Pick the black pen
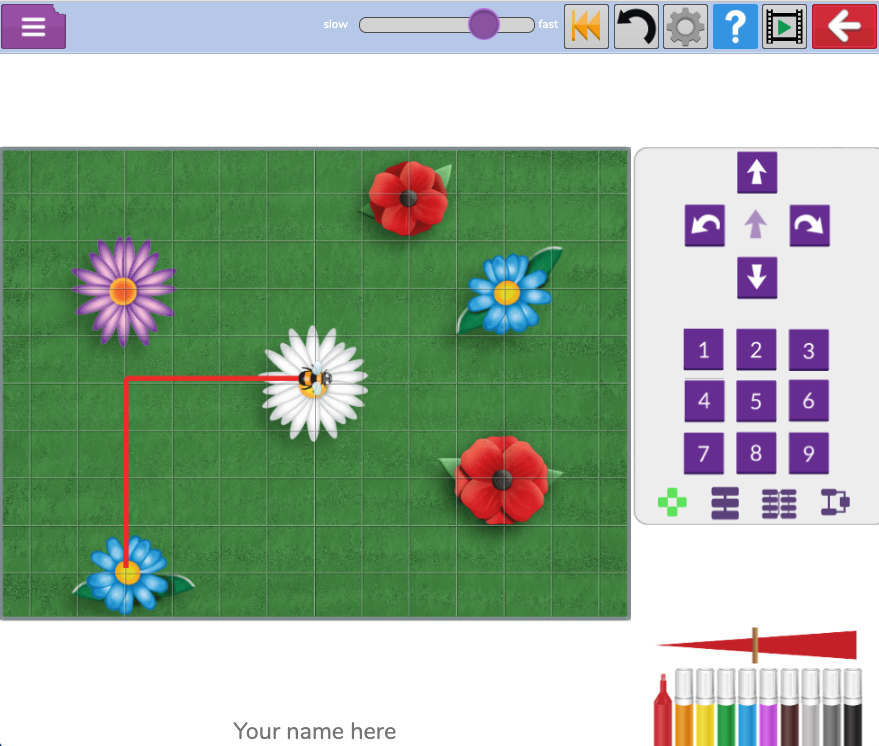 [x=853, y=707]
